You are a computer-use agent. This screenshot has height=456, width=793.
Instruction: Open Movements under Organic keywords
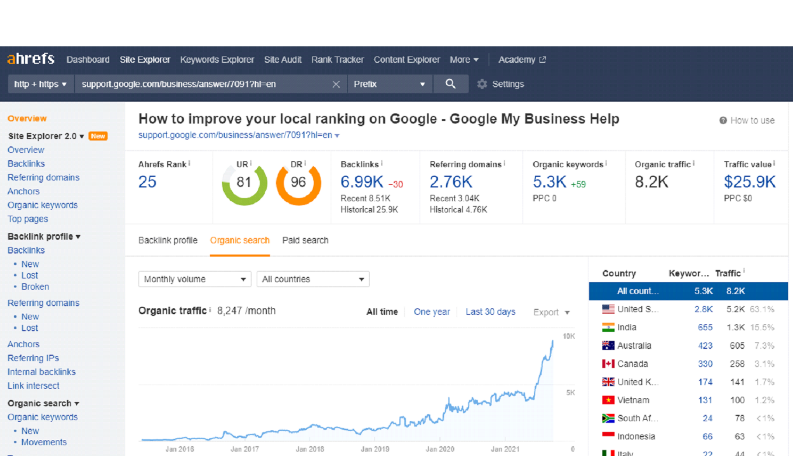(x=44, y=442)
